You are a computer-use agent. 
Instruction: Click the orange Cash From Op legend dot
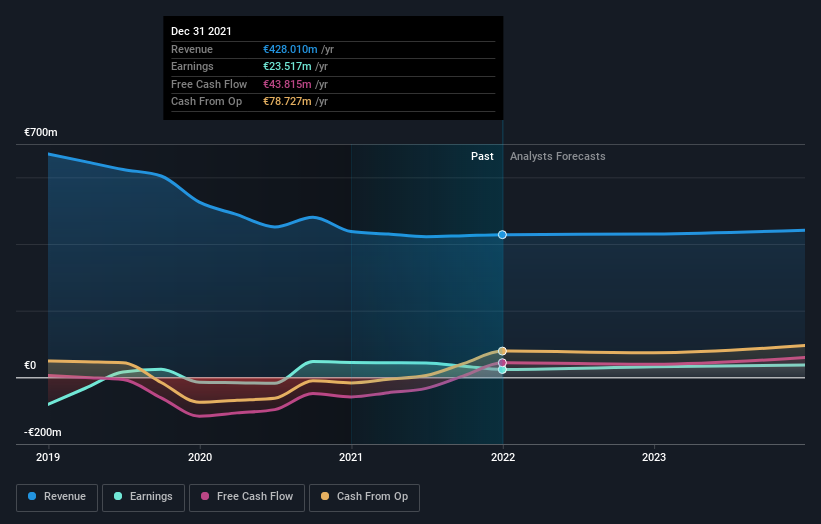pos(325,496)
